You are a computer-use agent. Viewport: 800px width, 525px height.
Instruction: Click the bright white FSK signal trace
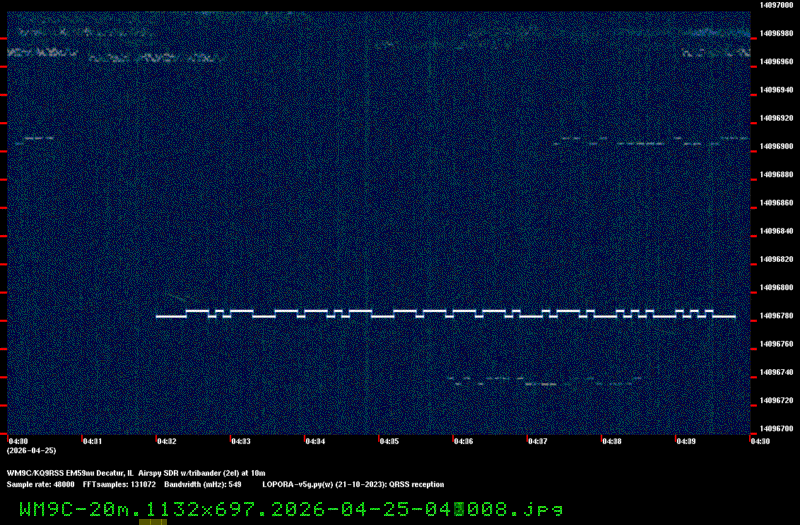tap(445, 314)
